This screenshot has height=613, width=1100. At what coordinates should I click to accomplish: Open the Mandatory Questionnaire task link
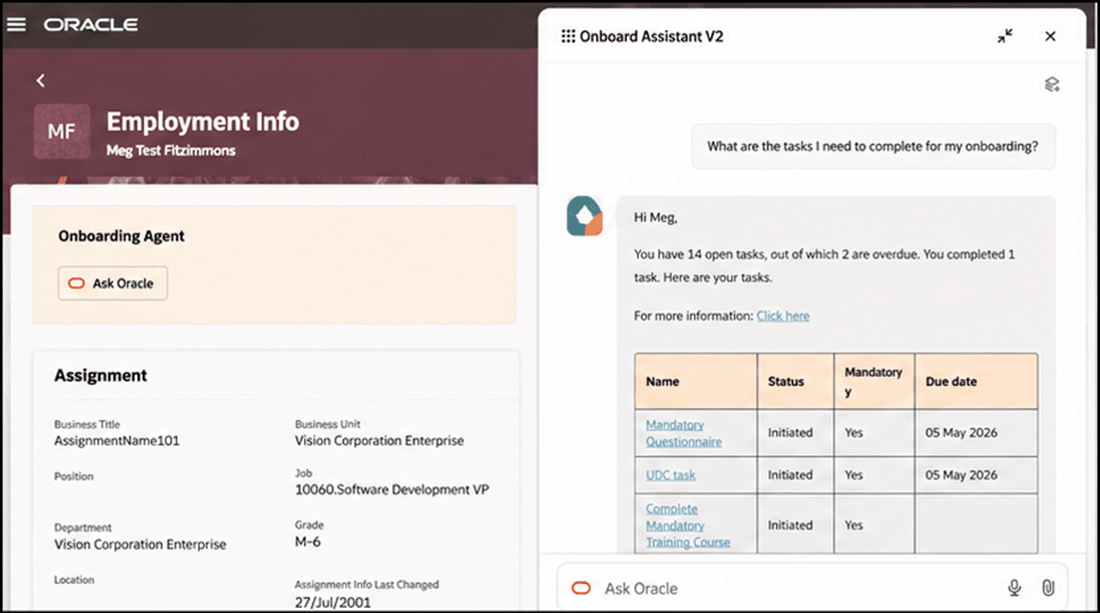click(683, 433)
